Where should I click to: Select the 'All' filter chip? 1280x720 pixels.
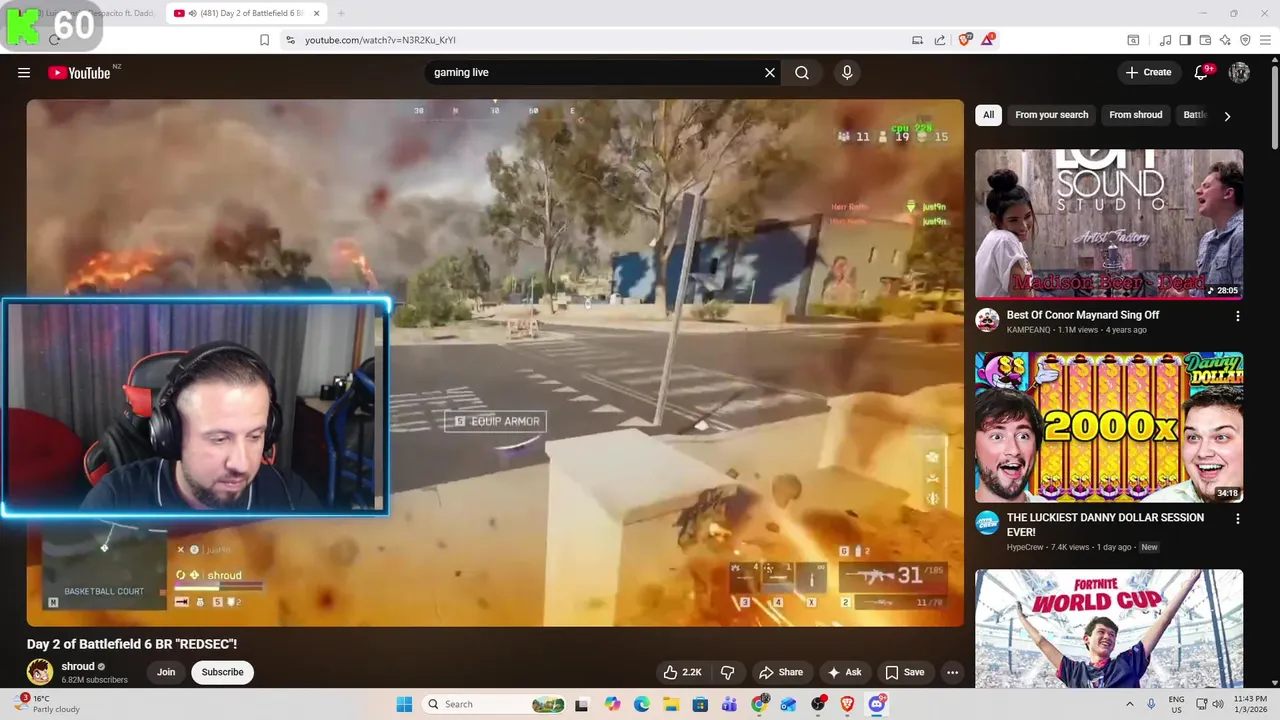click(988, 115)
